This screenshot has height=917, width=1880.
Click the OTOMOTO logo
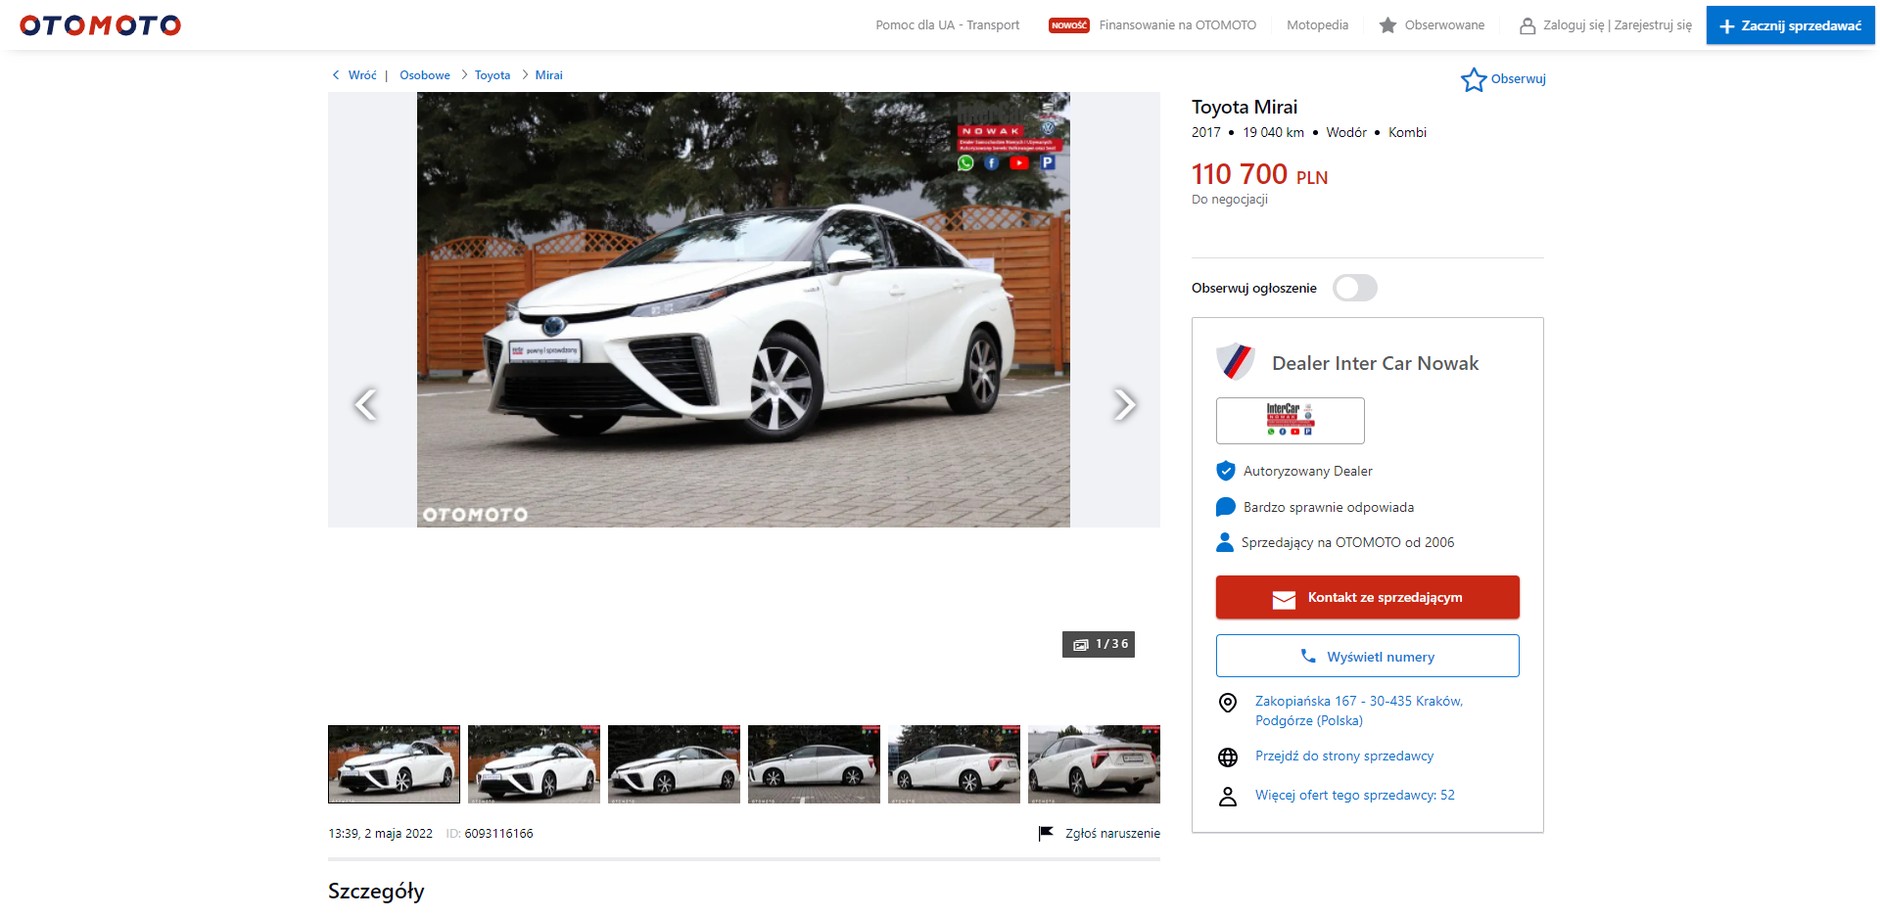point(100,25)
